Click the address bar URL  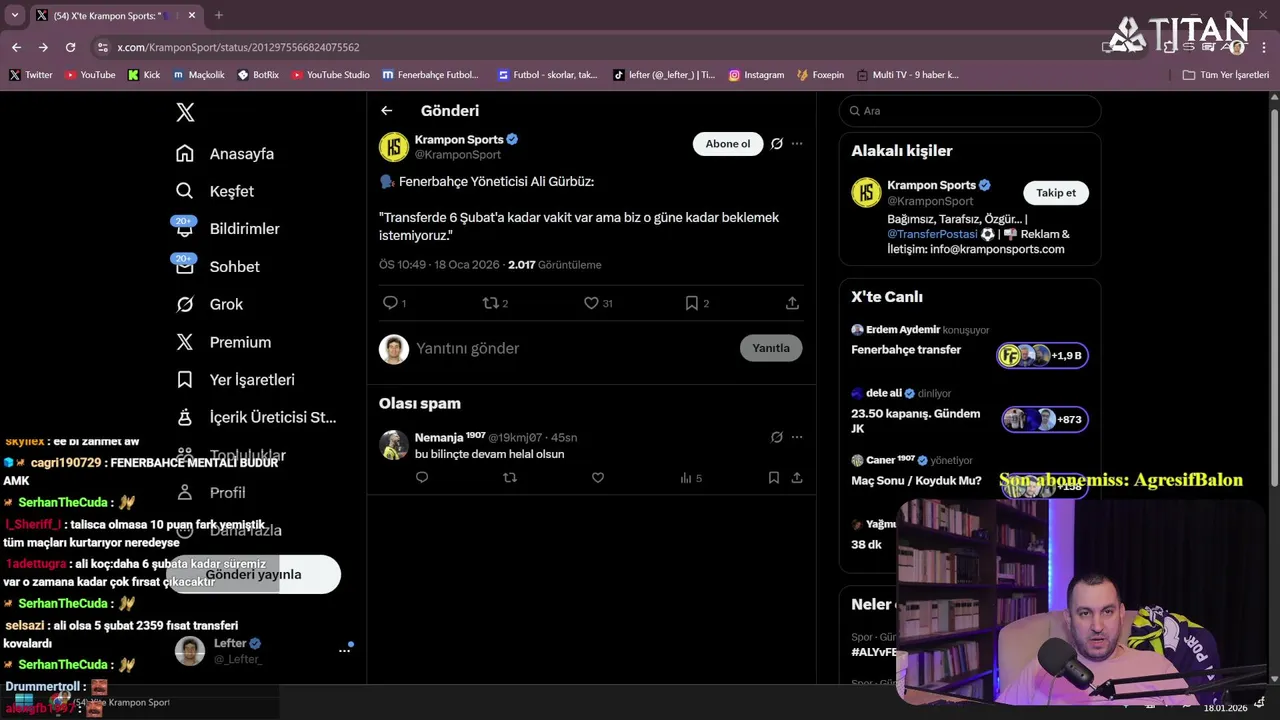(x=238, y=47)
